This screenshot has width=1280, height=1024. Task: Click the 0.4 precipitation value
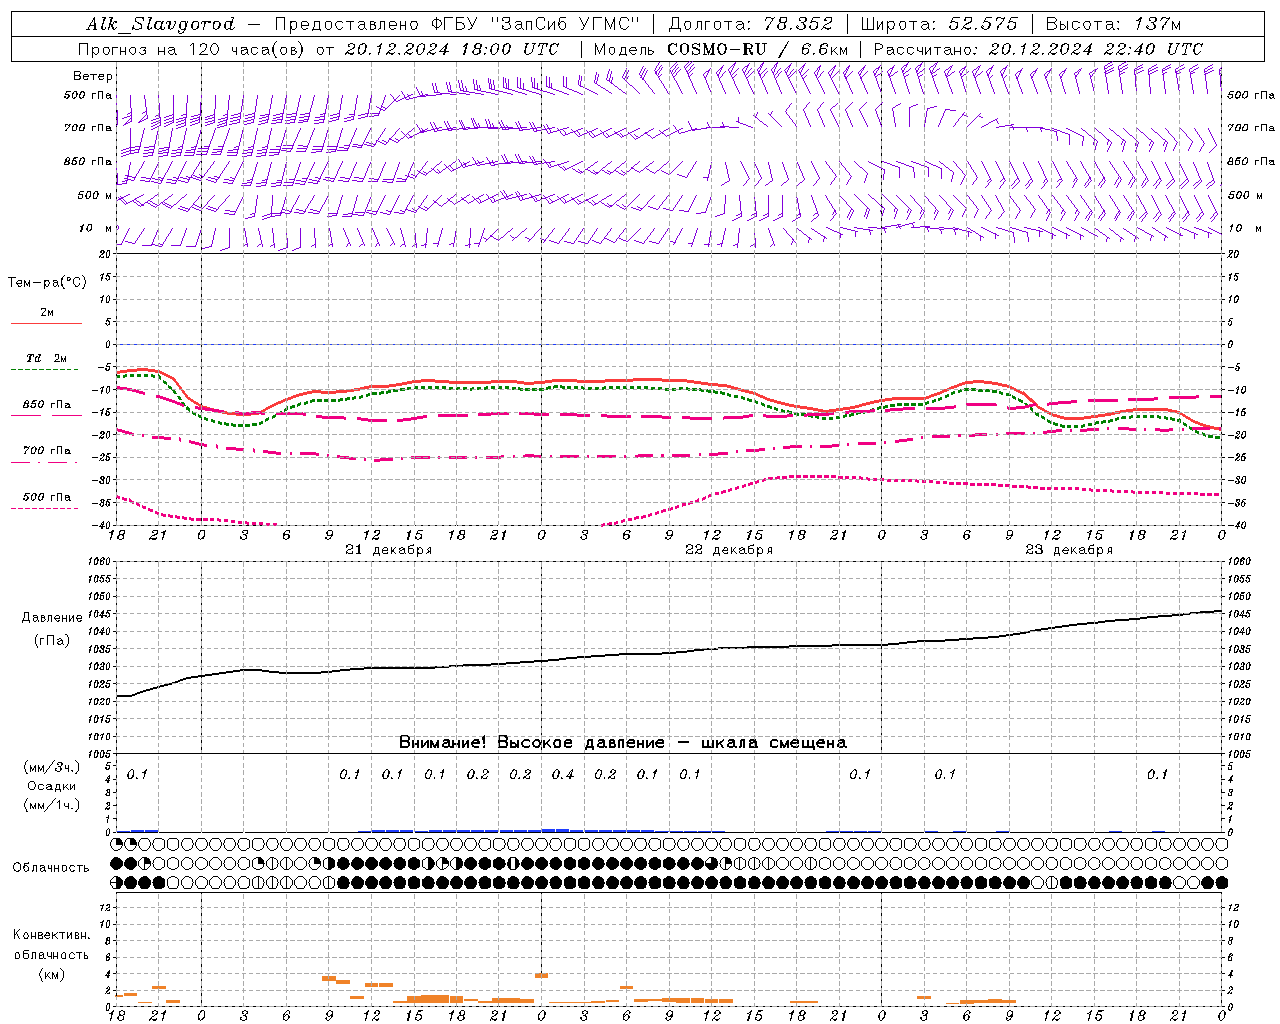coord(563,775)
